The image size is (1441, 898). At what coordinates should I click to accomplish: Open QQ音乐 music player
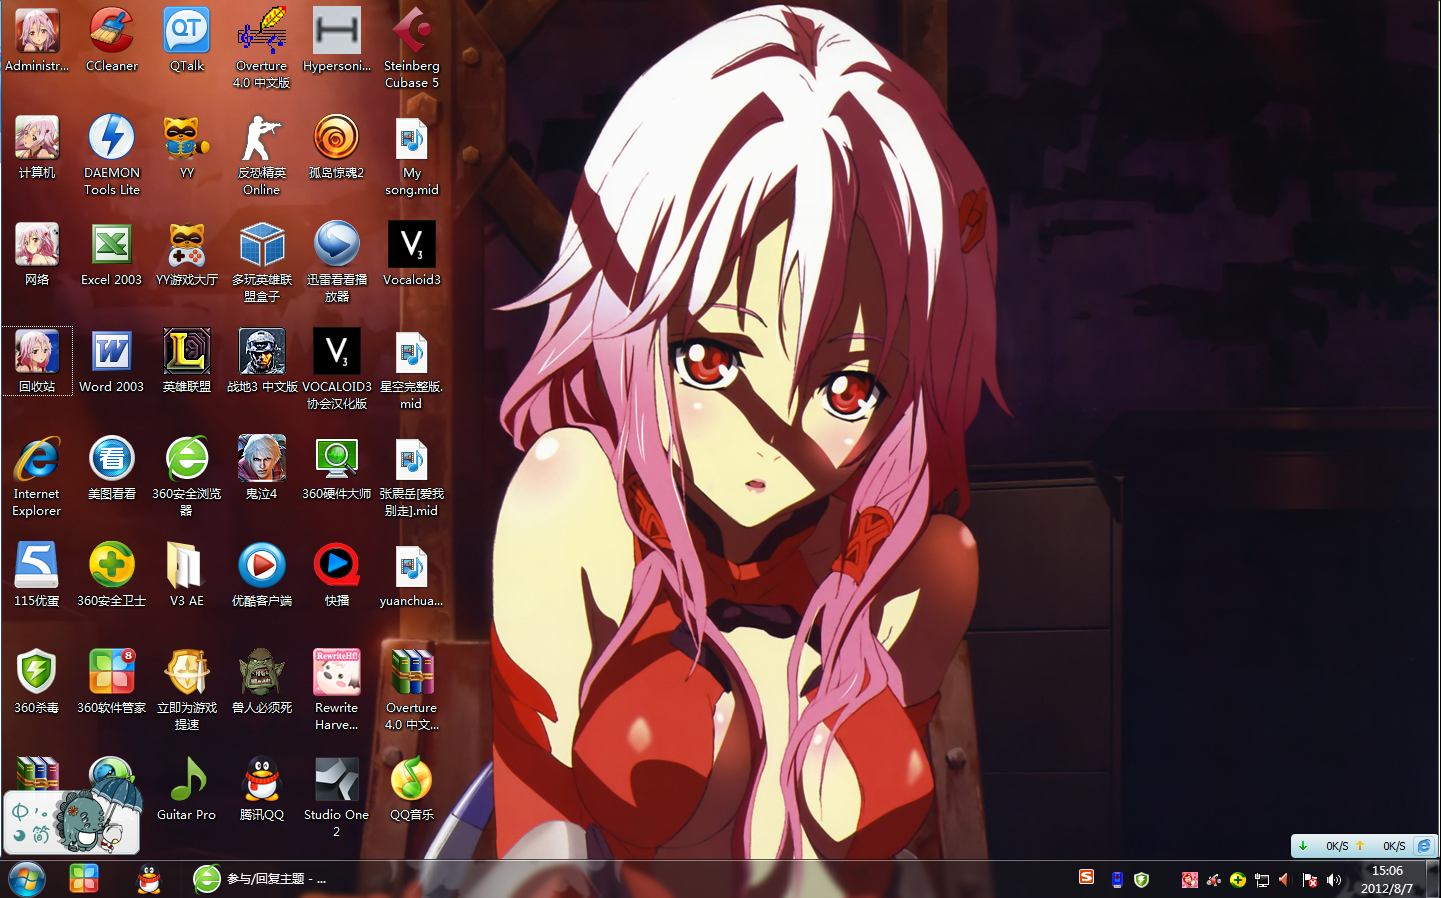coord(412,789)
